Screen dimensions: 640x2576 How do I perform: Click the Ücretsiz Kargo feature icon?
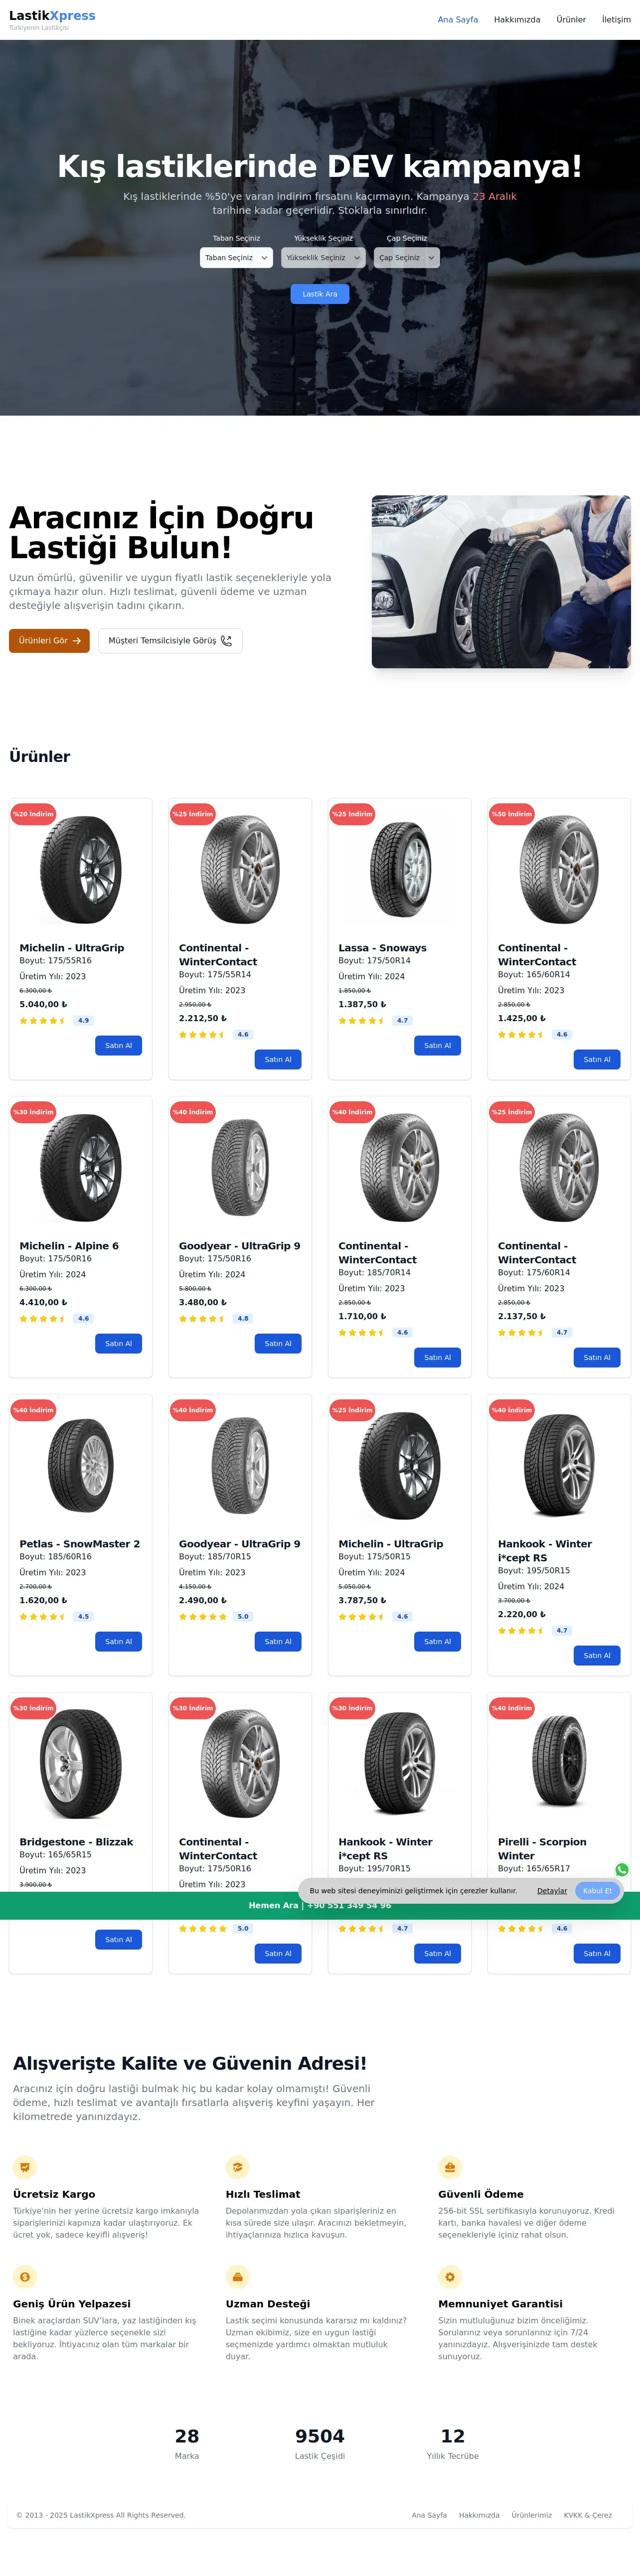(x=25, y=2167)
